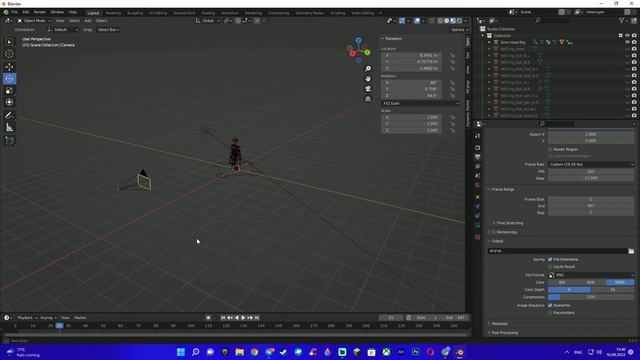Open Windows Start button

tap(180, 352)
